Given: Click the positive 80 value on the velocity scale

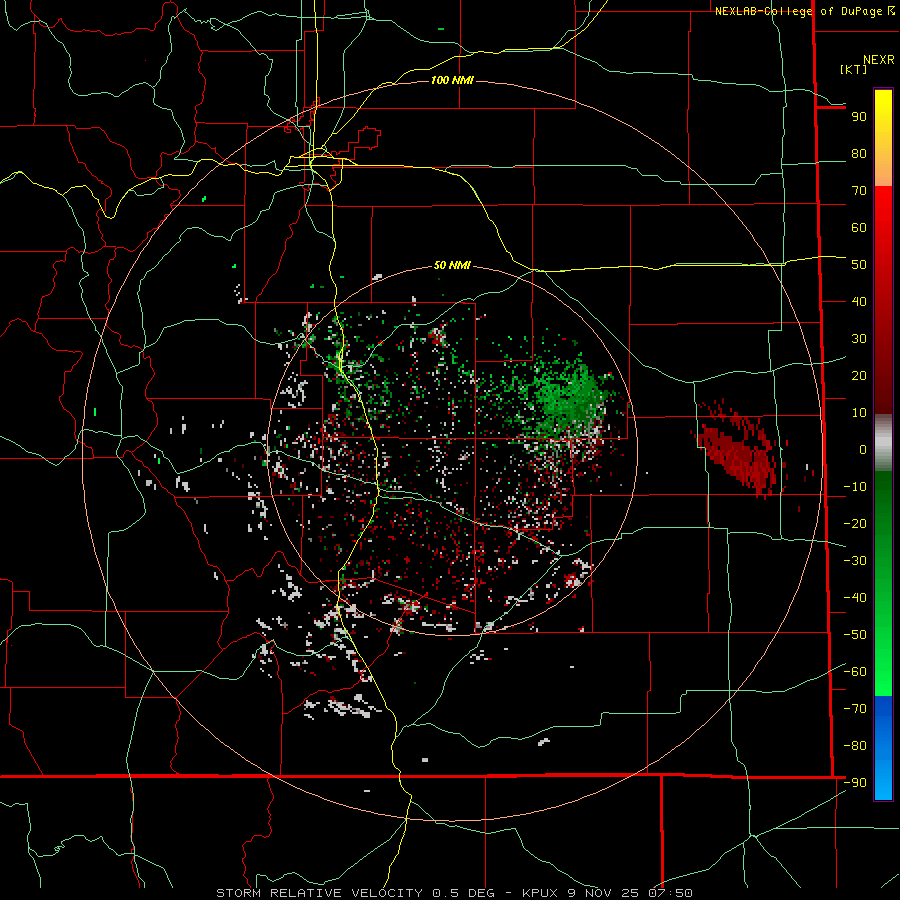Looking at the screenshot, I should pos(859,154).
